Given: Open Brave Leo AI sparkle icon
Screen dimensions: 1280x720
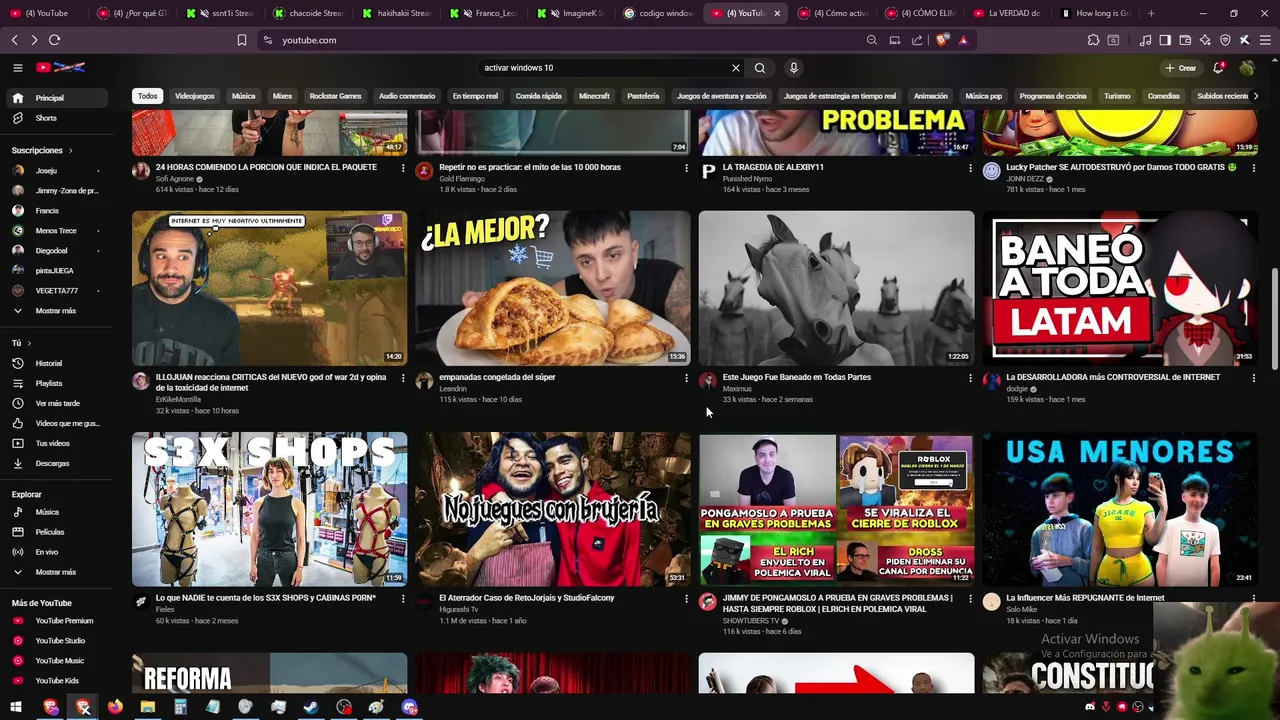Looking at the screenshot, I should coord(1205,40).
